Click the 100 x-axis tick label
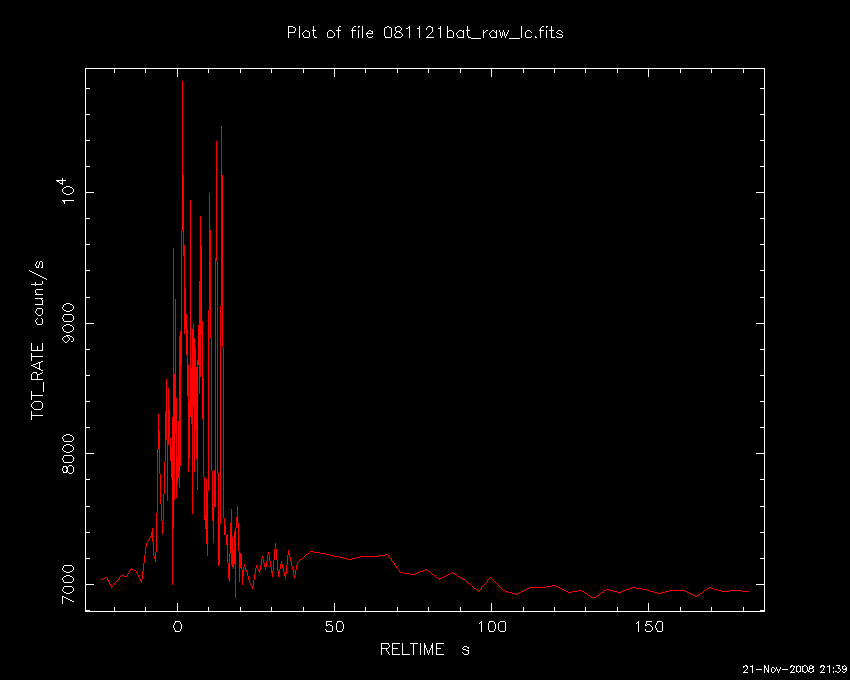Viewport: 850px width, 680px height. 491,627
